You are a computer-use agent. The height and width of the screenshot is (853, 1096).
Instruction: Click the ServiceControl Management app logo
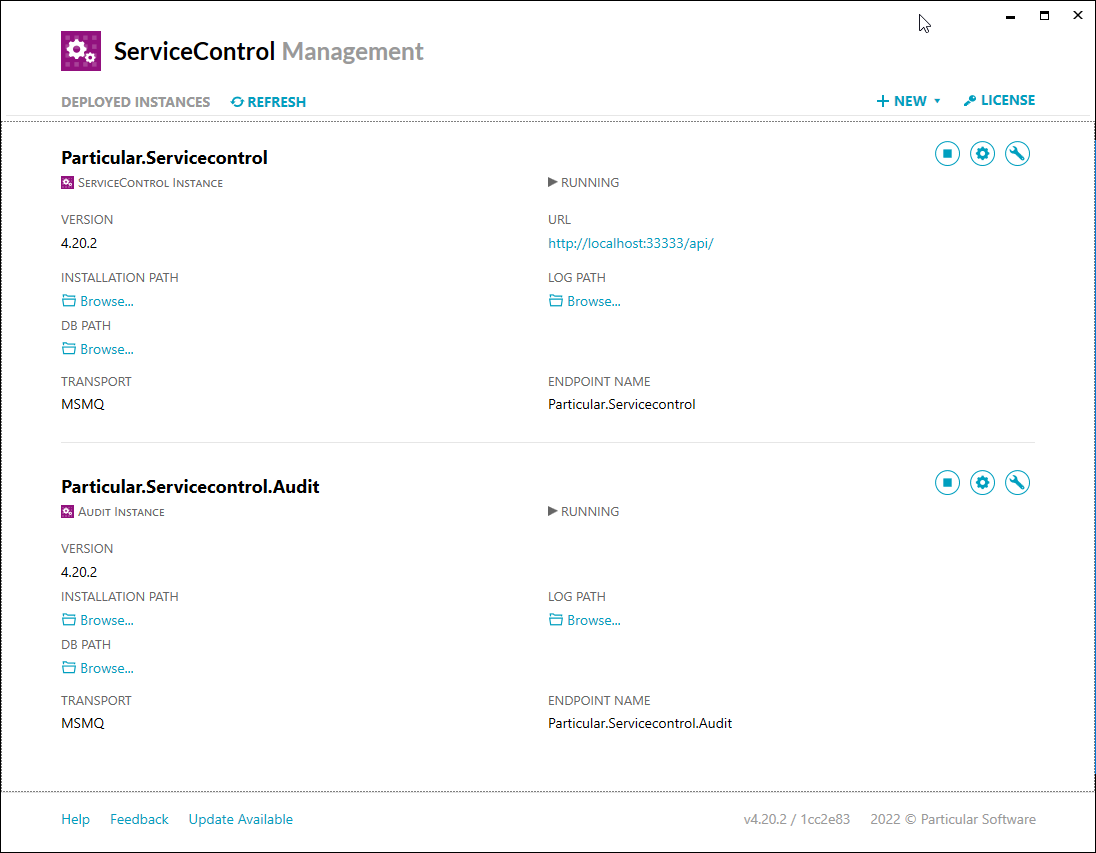(80, 50)
